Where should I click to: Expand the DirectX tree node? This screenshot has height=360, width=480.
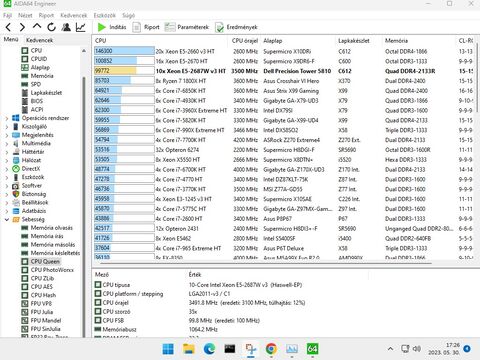click(x=7, y=169)
